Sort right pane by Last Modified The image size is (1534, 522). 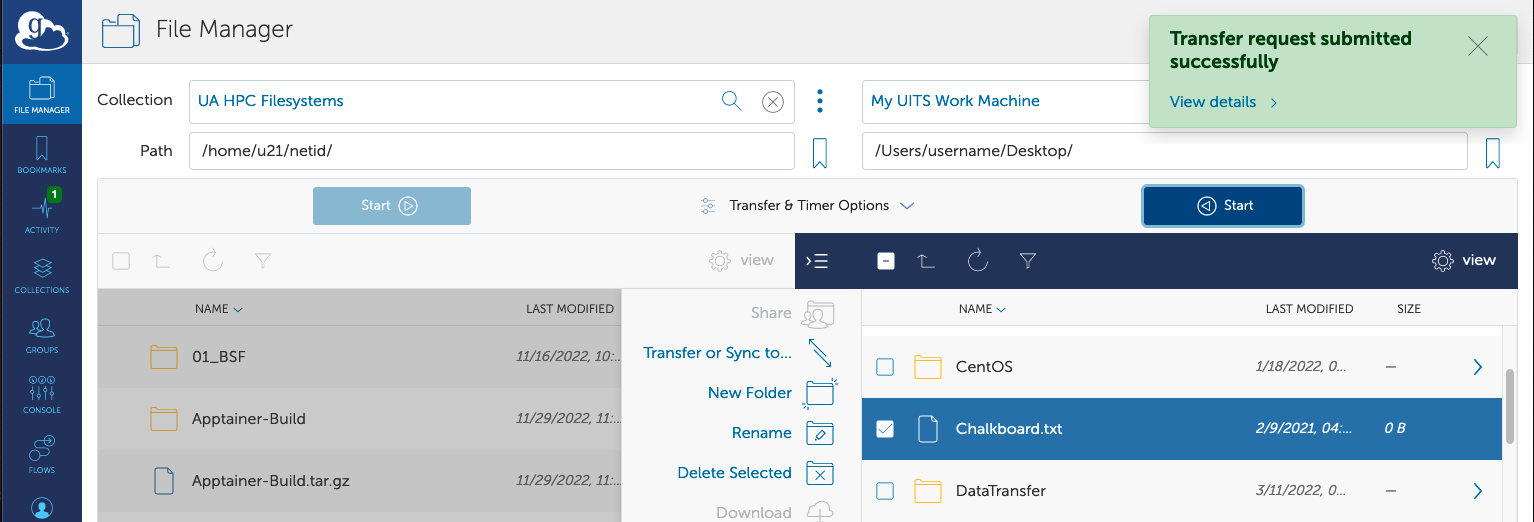(1309, 309)
